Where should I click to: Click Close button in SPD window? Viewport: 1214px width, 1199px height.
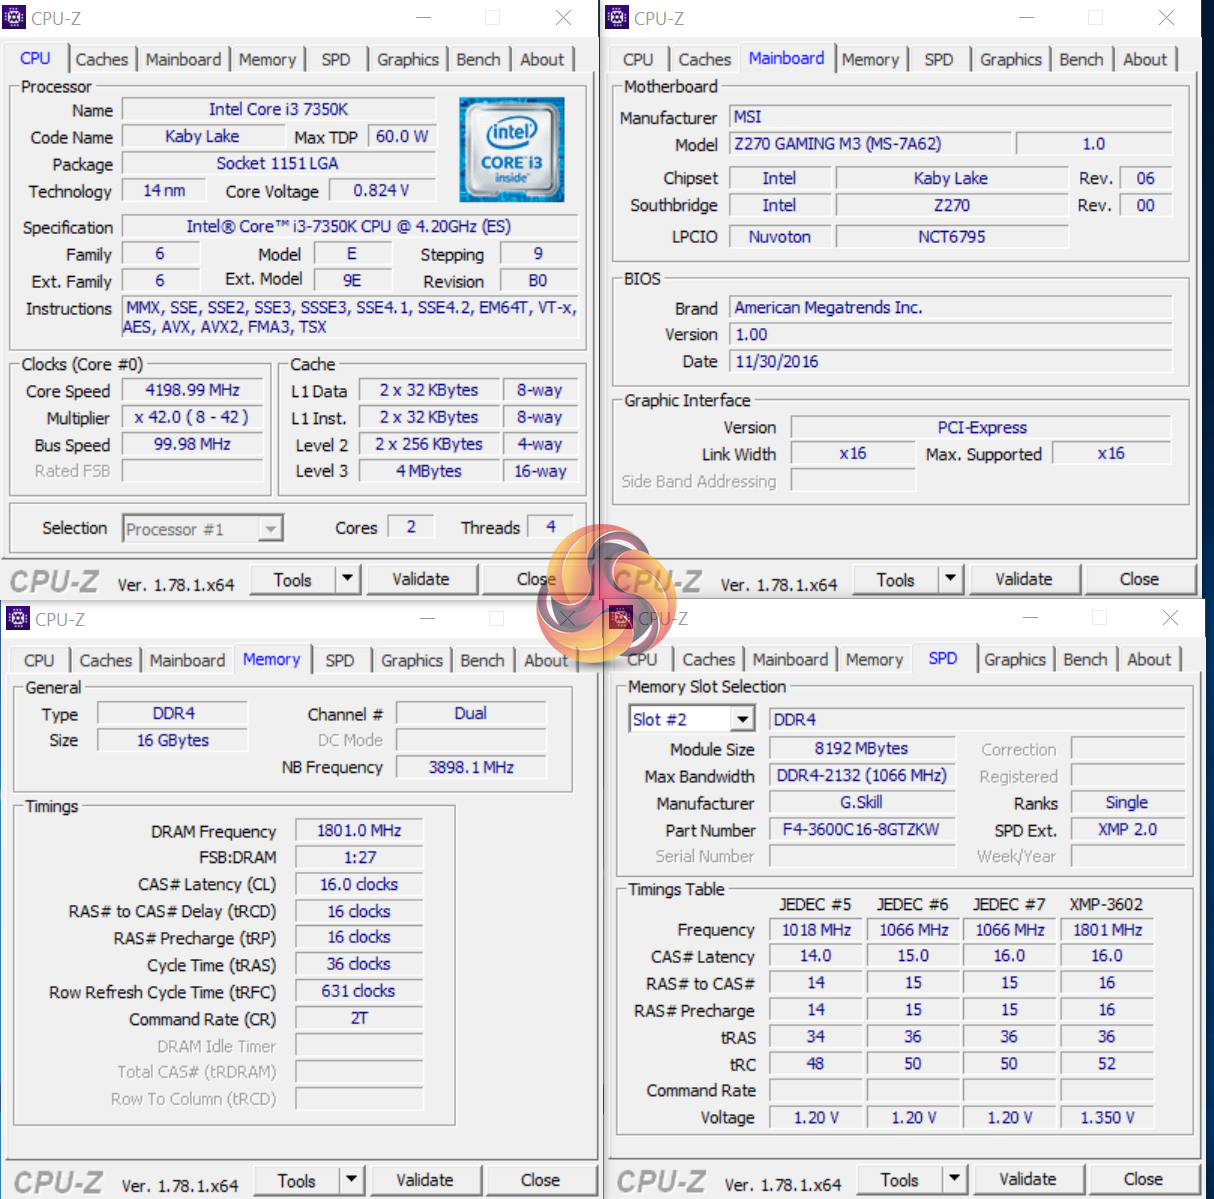click(1143, 1179)
